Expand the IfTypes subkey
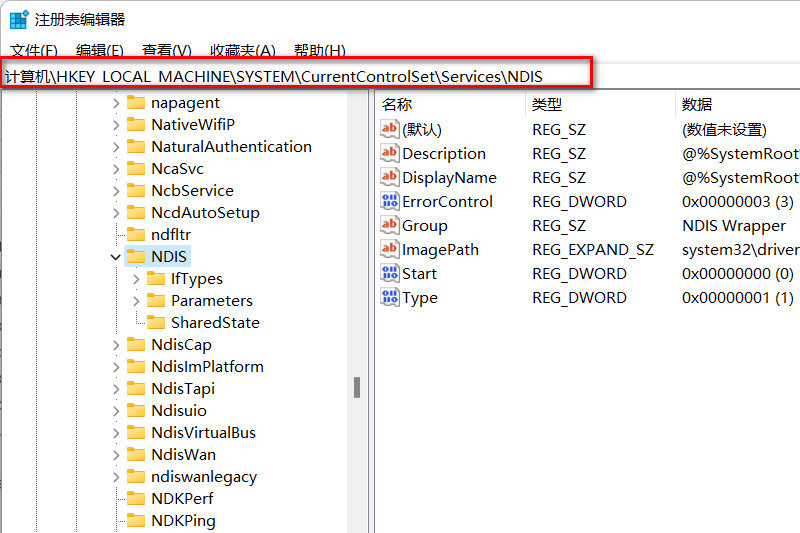This screenshot has height=533, width=800. 136,279
